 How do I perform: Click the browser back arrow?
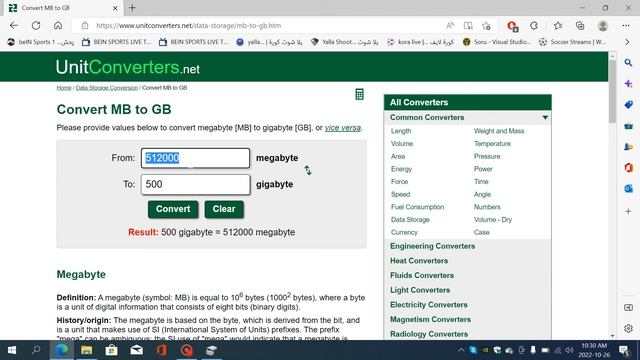click(14, 25)
